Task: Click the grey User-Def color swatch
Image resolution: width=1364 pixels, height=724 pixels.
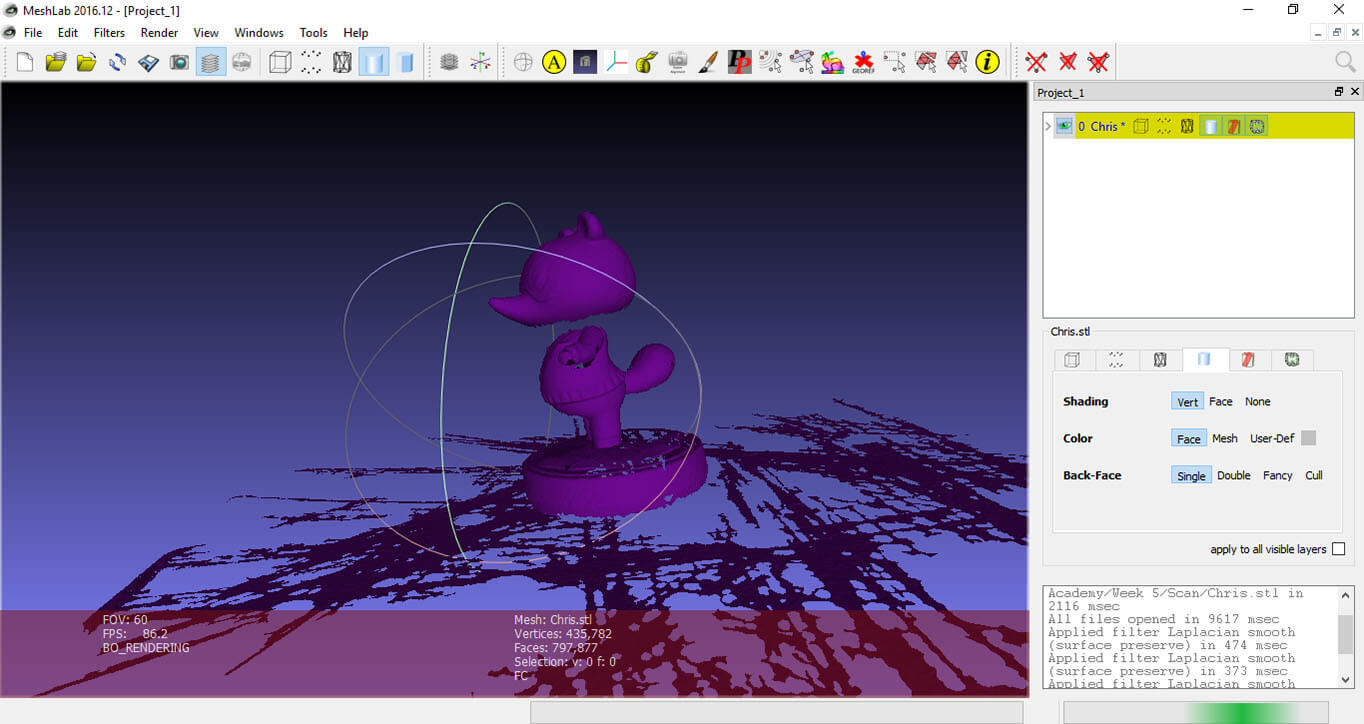Action: point(1308,438)
